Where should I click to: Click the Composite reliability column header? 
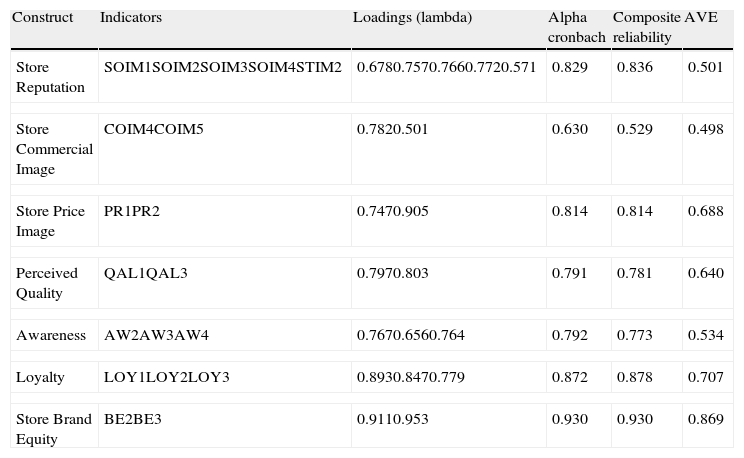point(645,27)
